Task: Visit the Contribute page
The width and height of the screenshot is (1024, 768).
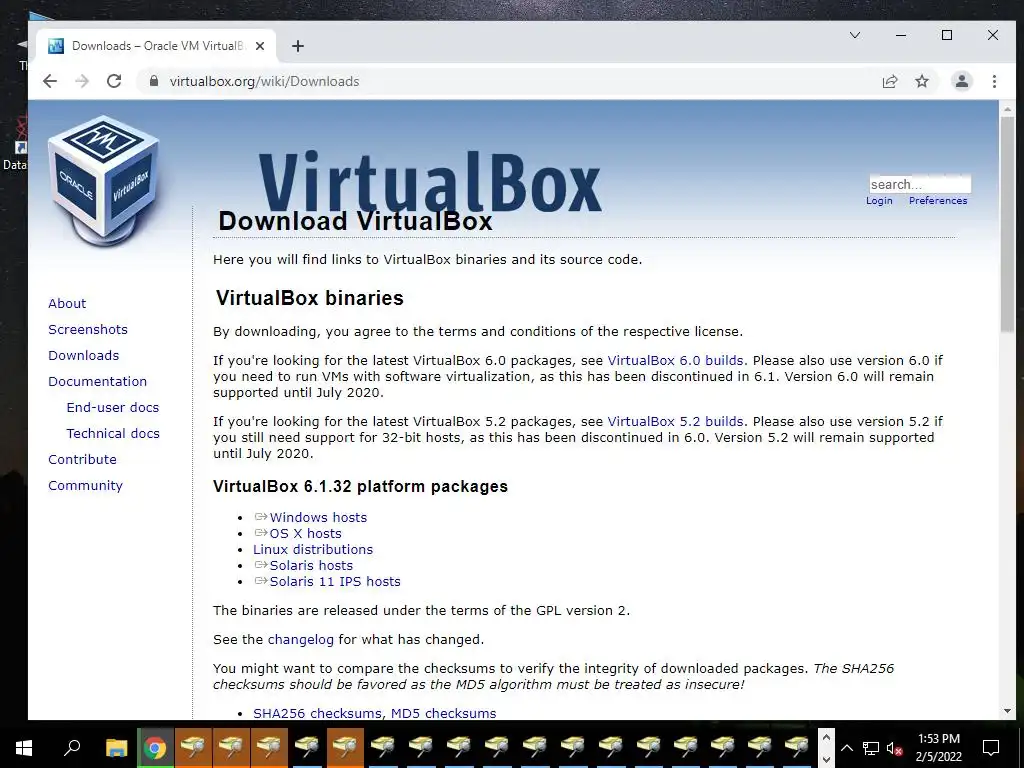Action: tap(82, 459)
